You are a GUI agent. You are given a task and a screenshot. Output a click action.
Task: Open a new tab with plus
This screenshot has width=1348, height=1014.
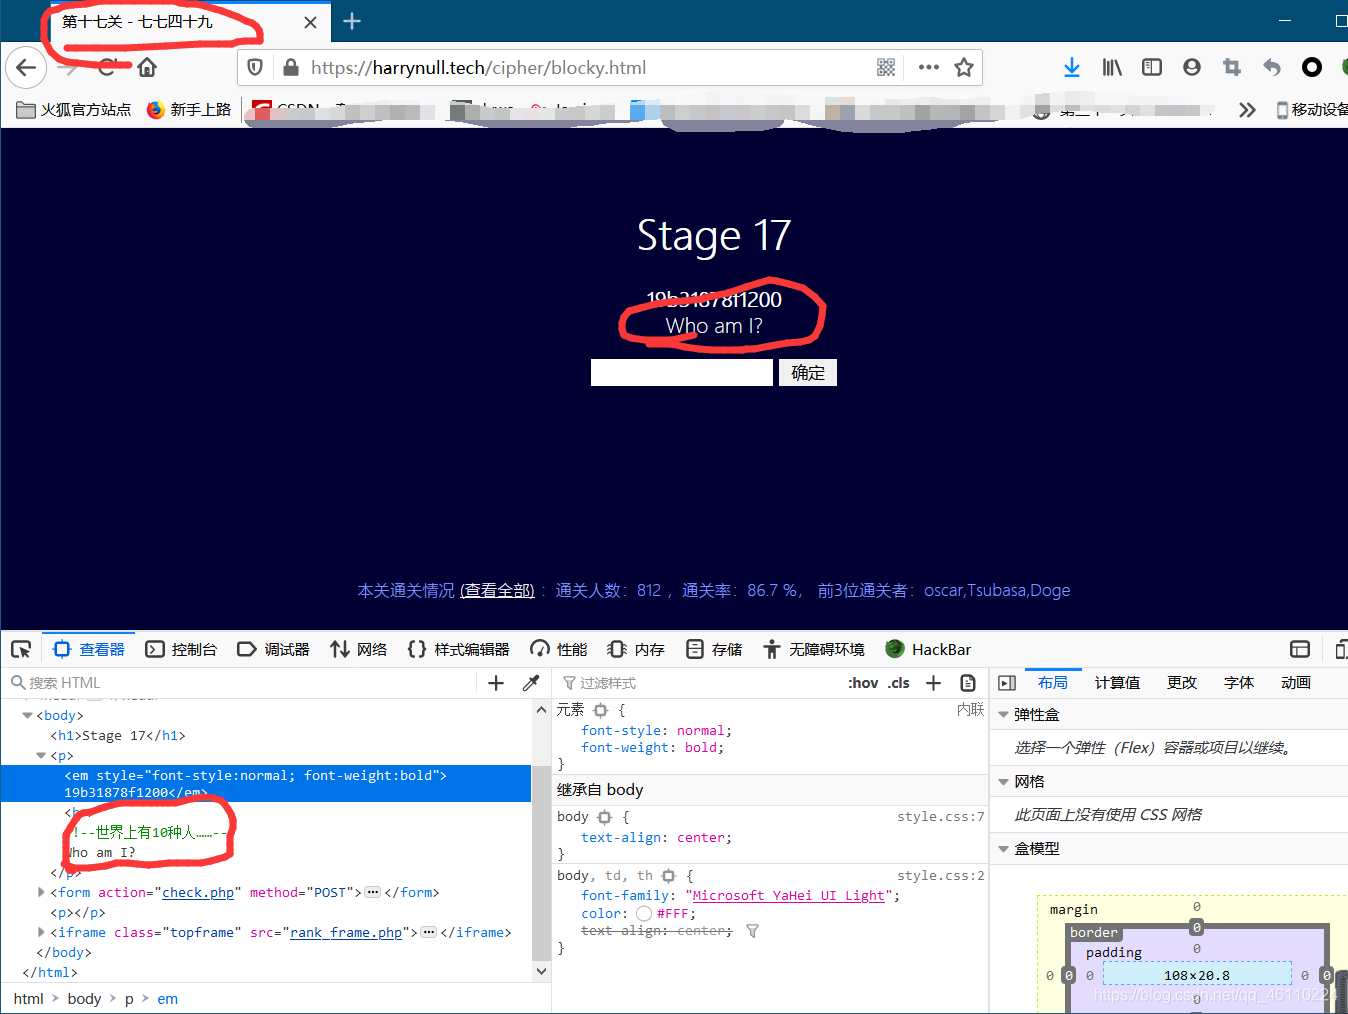click(352, 21)
